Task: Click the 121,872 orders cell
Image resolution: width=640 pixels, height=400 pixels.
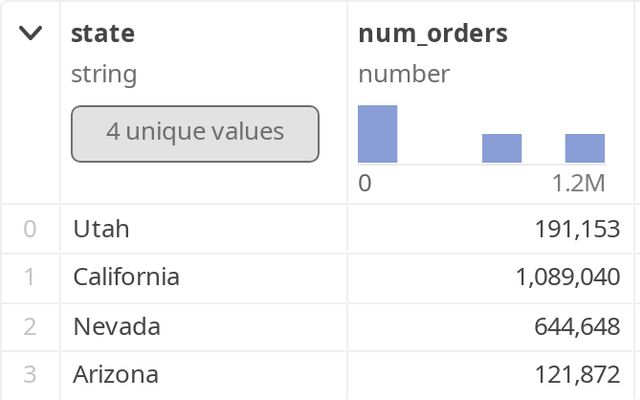Action: pos(578,375)
